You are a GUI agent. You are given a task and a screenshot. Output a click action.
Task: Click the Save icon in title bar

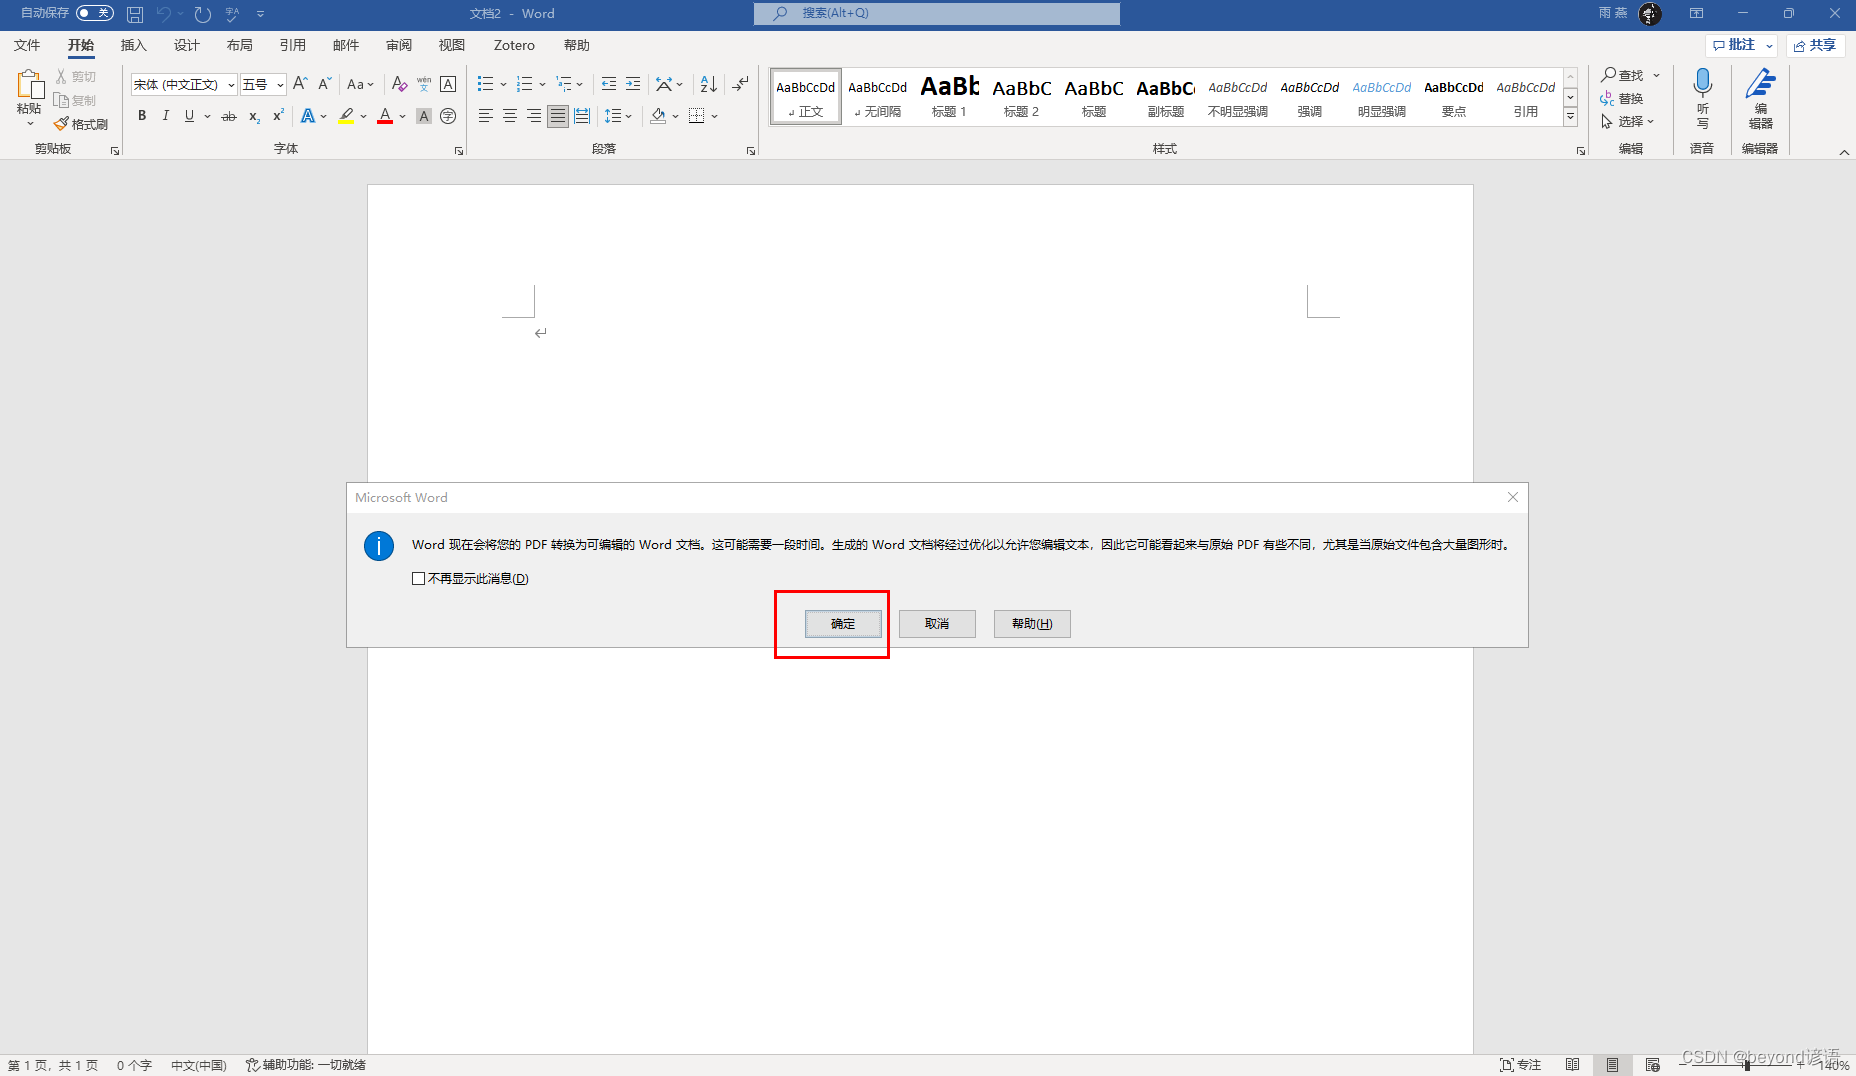(x=135, y=14)
